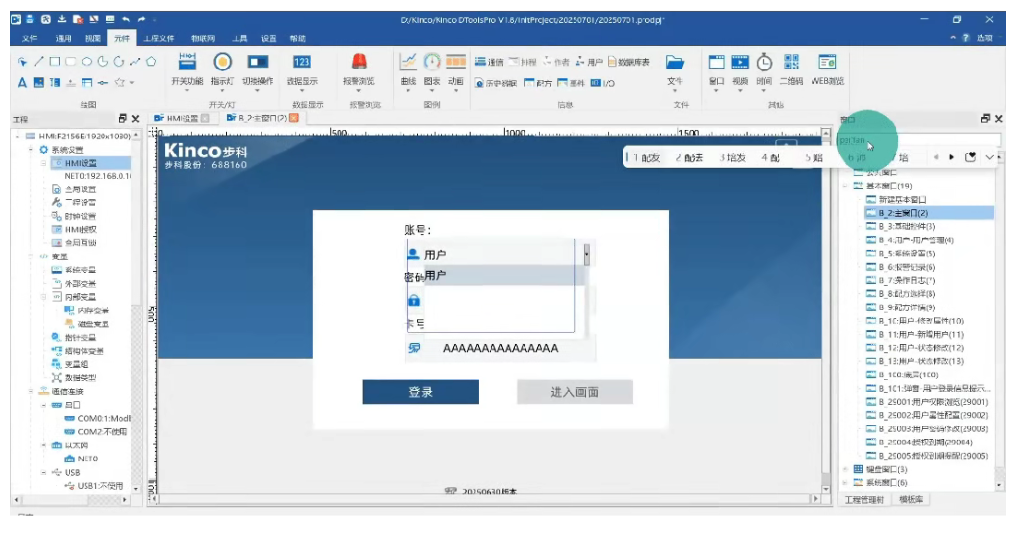Viewport: 1017px width, 535px height.
Task: Pick the text tool (A) in drawing group
Action: click(23, 82)
